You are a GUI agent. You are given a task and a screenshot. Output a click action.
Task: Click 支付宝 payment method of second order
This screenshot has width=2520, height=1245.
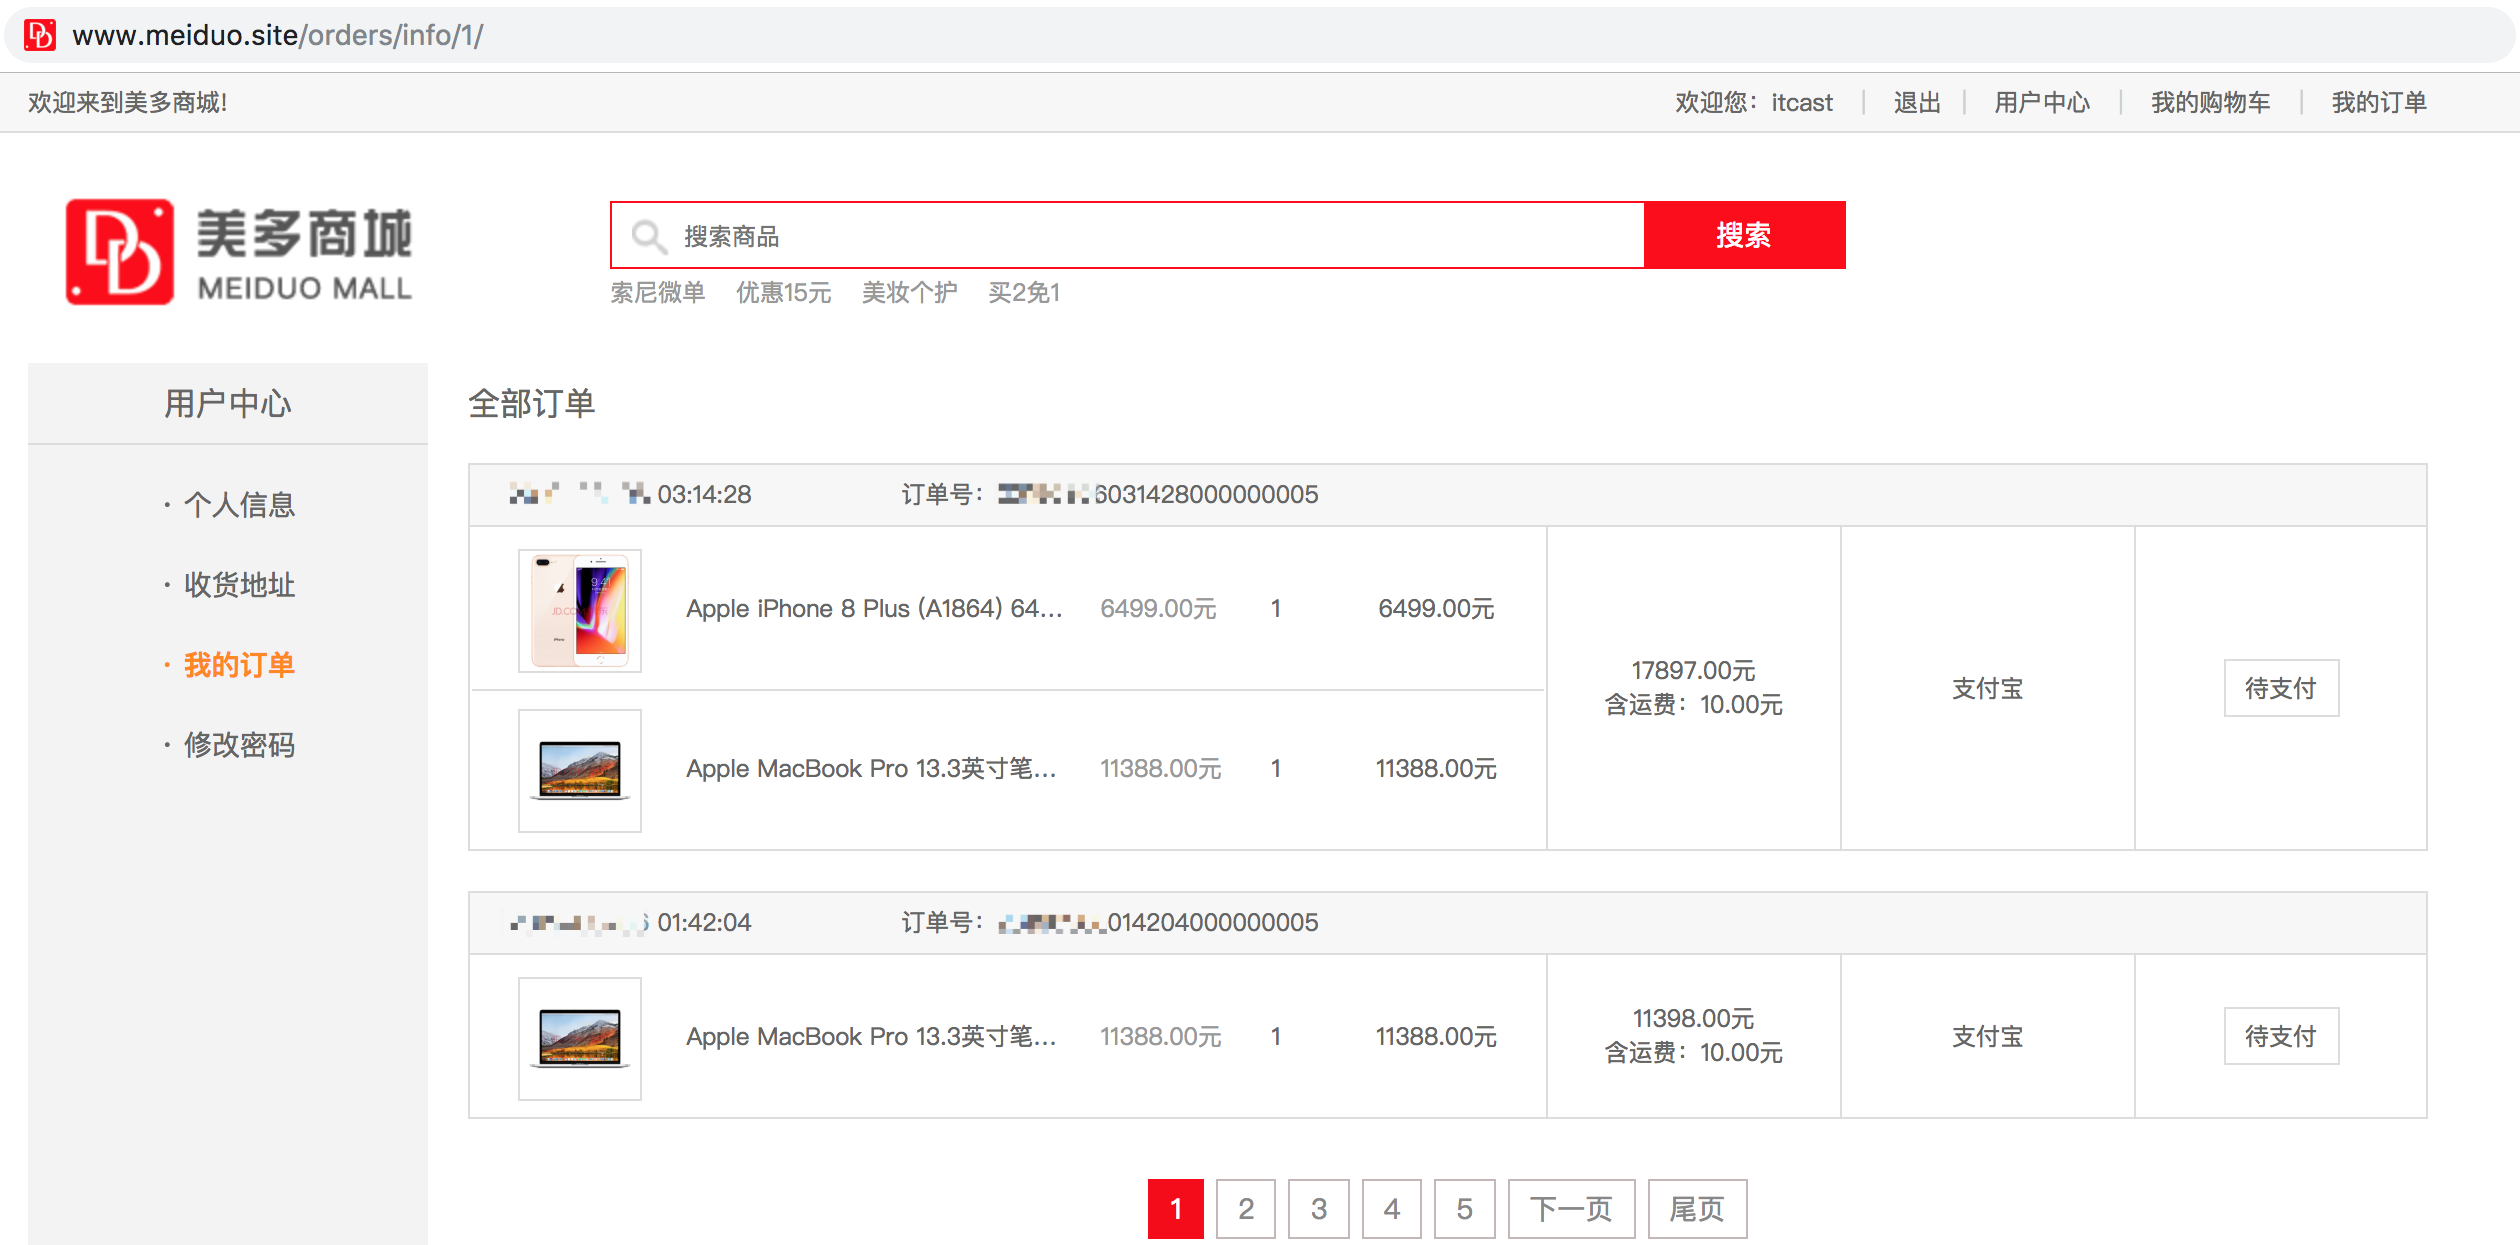coord(1988,1036)
